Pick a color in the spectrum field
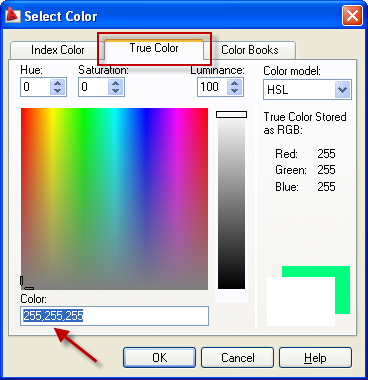 [x=114, y=199]
